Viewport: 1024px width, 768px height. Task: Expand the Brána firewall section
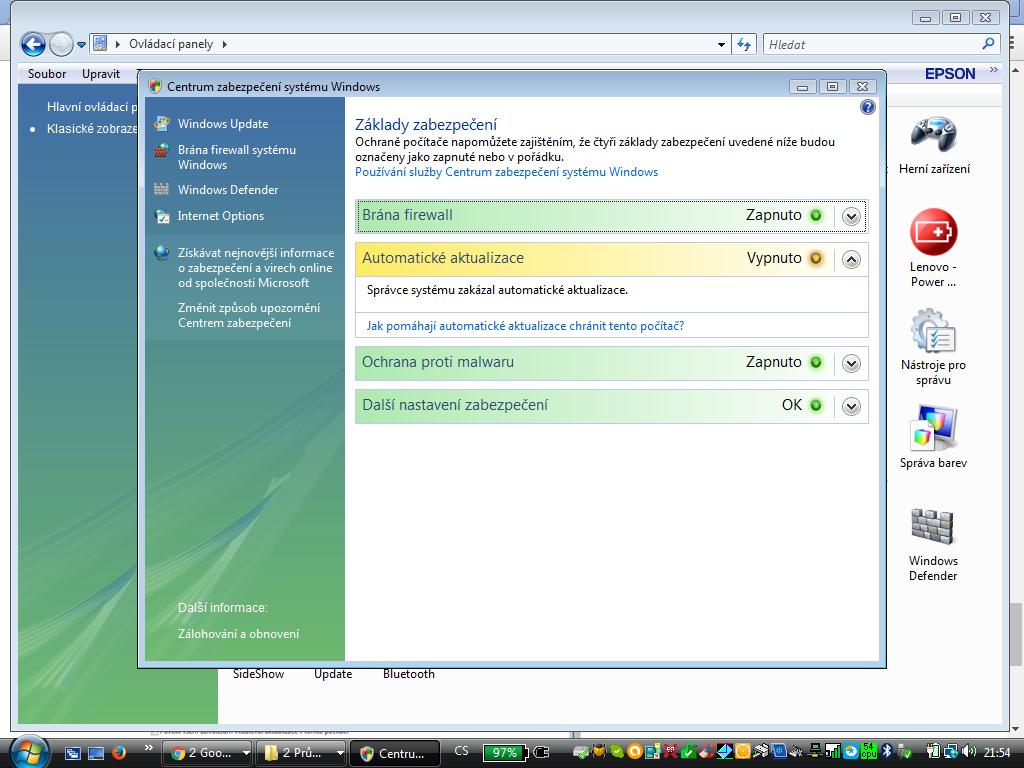[x=850, y=216]
